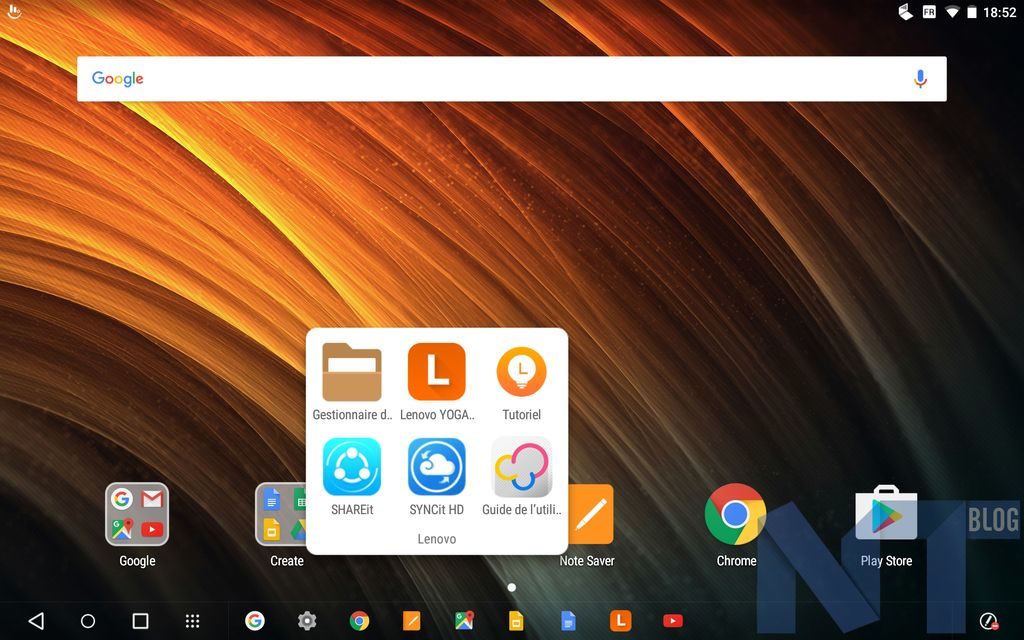Viewport: 1024px width, 640px height.
Task: Open Google Maps in the taskbar
Action: [x=464, y=620]
